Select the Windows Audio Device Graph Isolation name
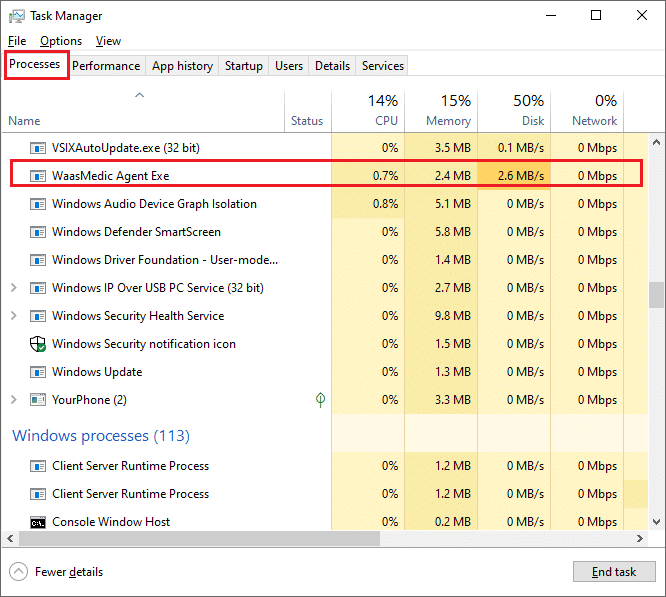 pos(154,204)
